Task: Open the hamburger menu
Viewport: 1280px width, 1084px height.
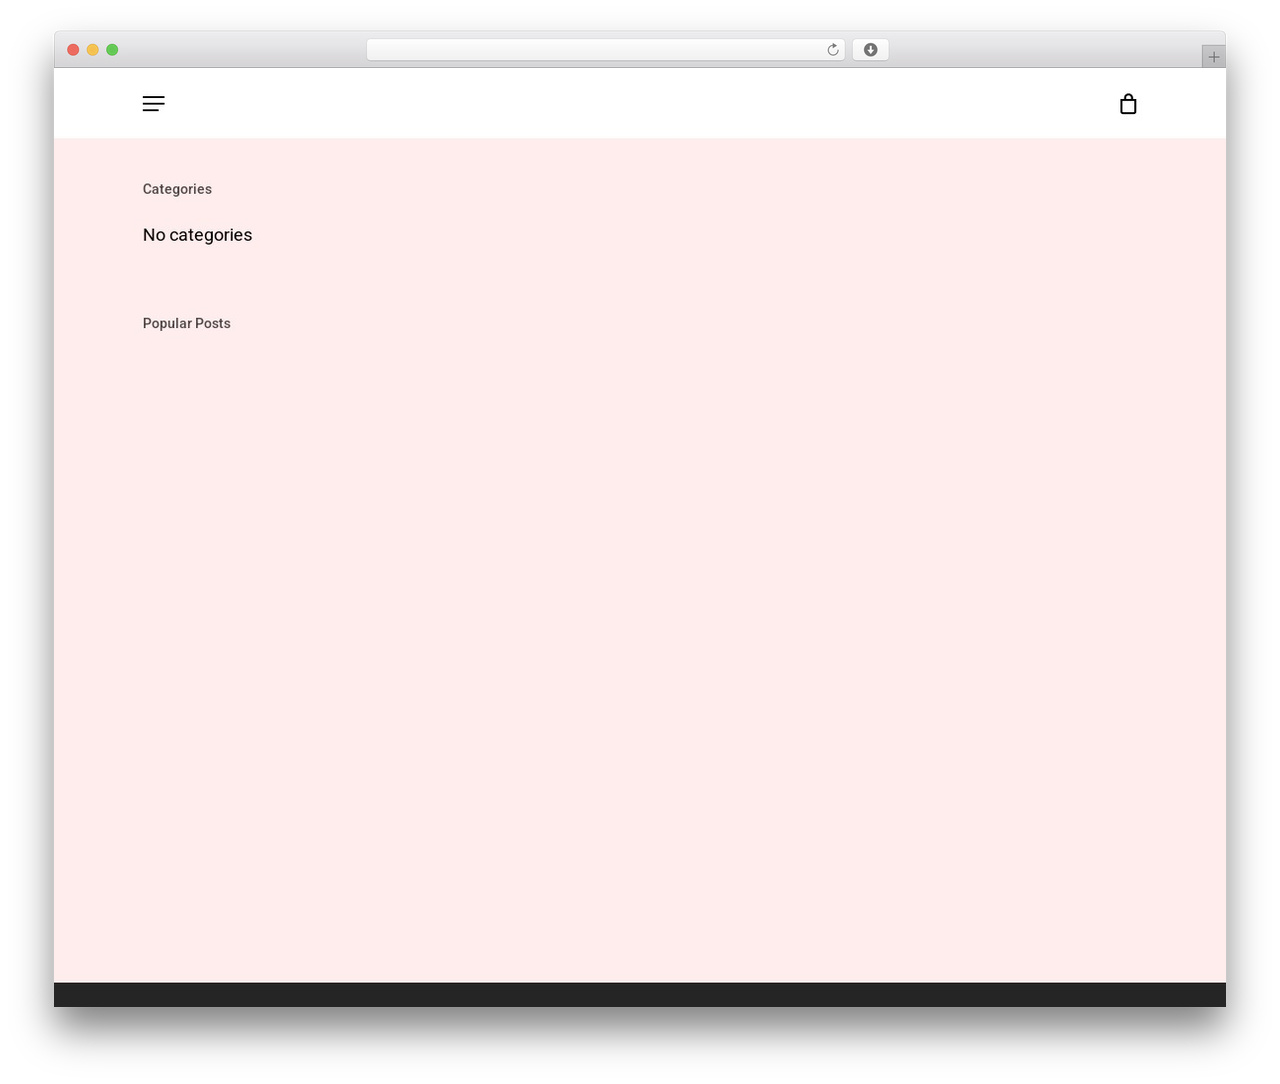Action: point(153,103)
